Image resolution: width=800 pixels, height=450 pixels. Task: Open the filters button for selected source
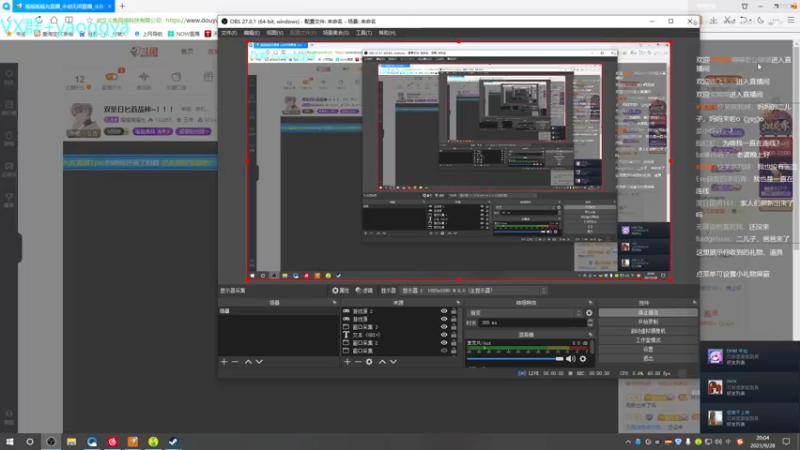tap(364, 290)
